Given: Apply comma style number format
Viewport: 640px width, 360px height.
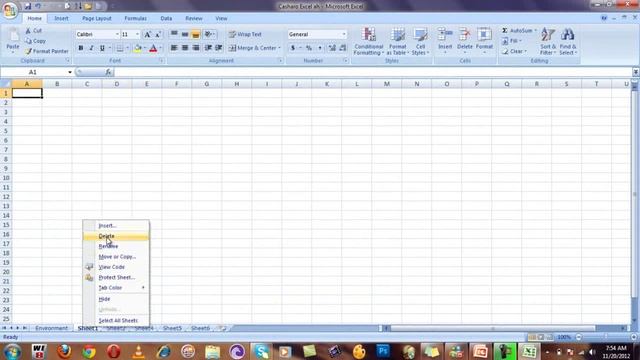Looking at the screenshot, I should coord(320,48).
